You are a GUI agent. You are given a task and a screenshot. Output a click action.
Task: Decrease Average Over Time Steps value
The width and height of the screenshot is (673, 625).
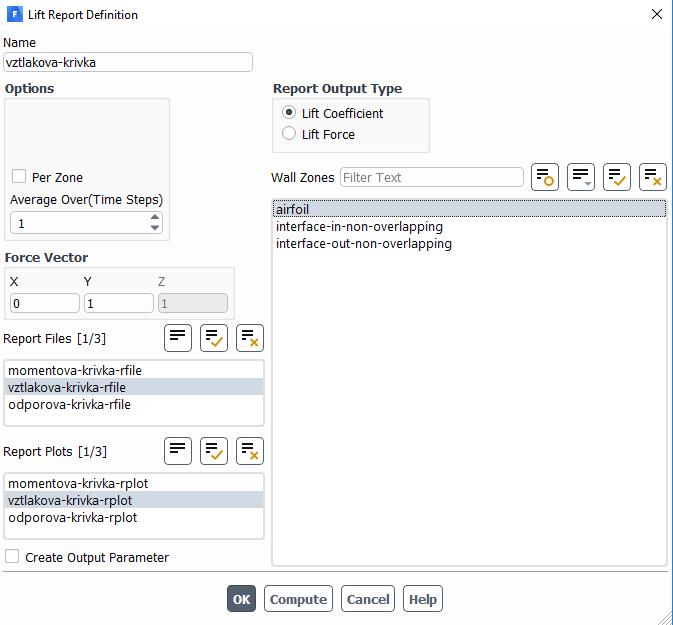point(155,228)
